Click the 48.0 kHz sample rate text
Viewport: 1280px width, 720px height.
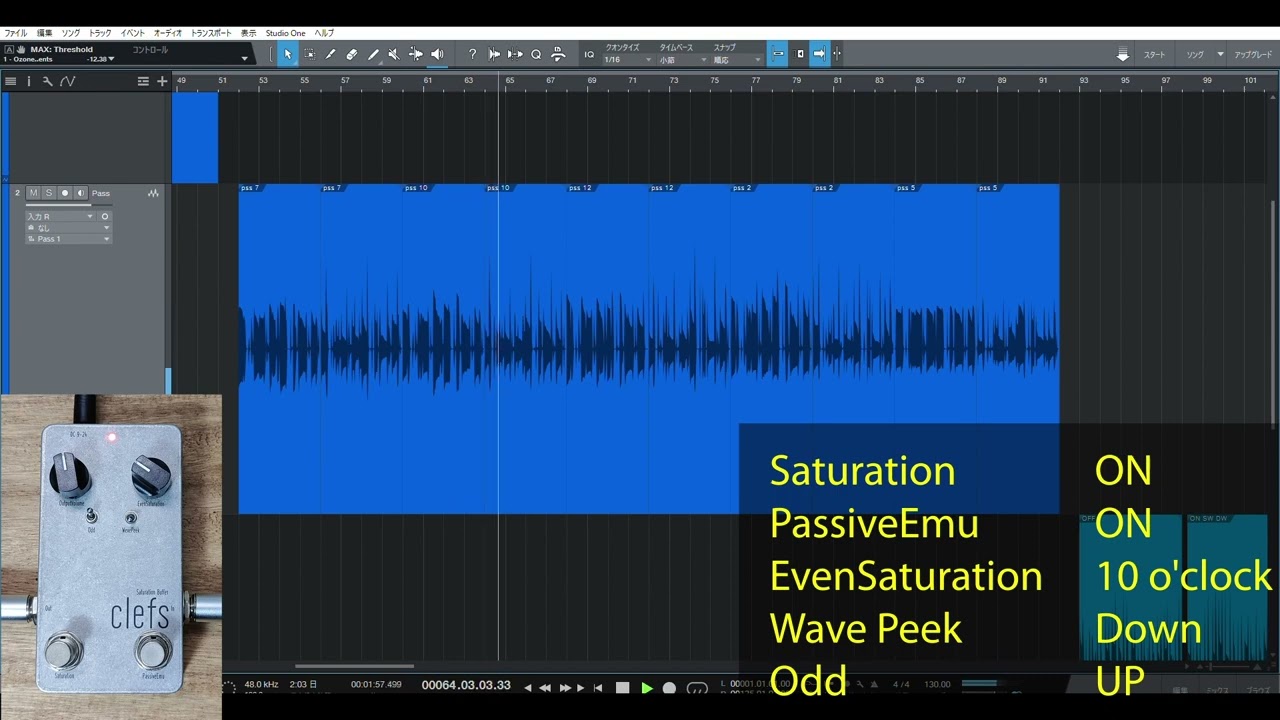(261, 685)
